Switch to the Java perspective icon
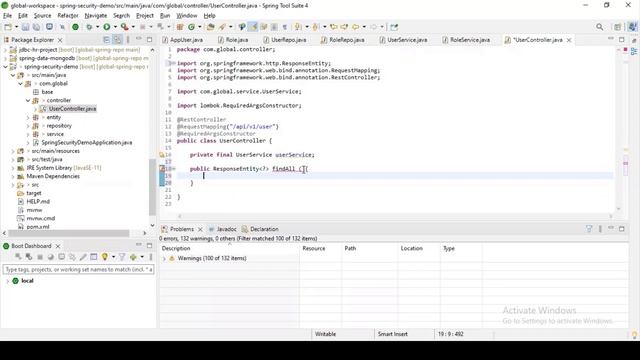The height and width of the screenshot is (360, 640). click(632, 27)
